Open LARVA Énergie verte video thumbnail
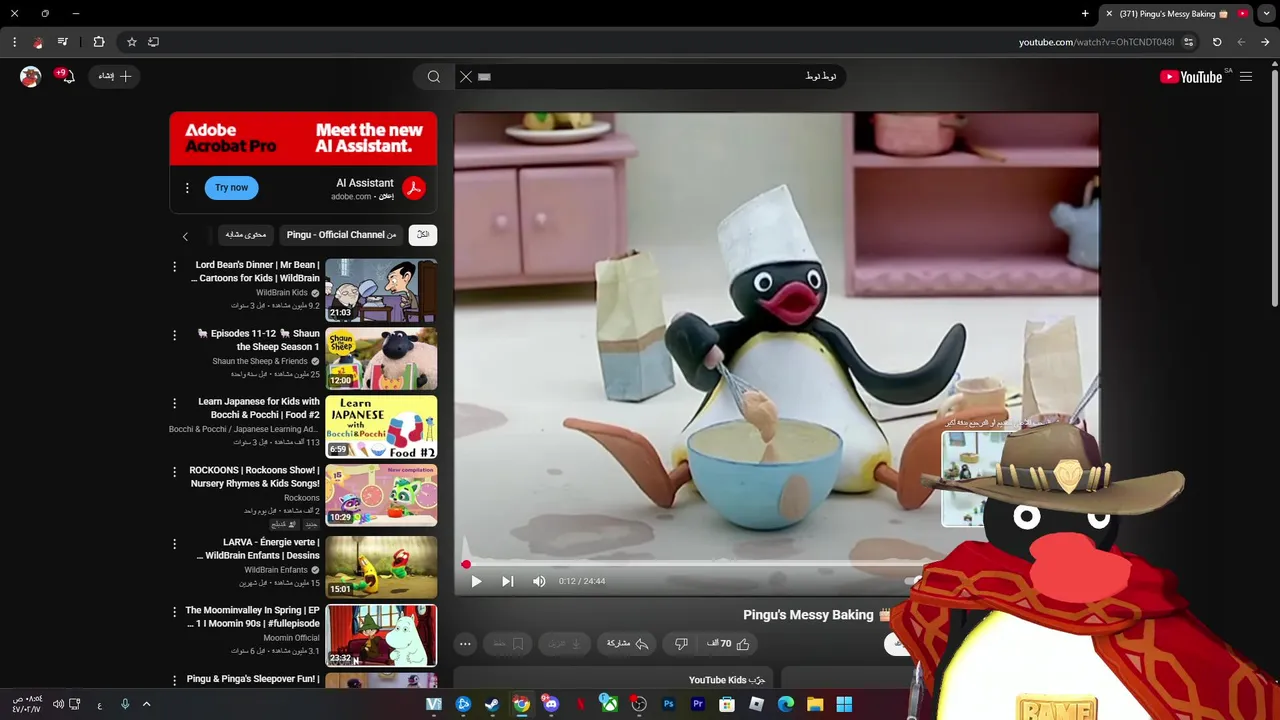The width and height of the screenshot is (1280, 720). (x=381, y=567)
